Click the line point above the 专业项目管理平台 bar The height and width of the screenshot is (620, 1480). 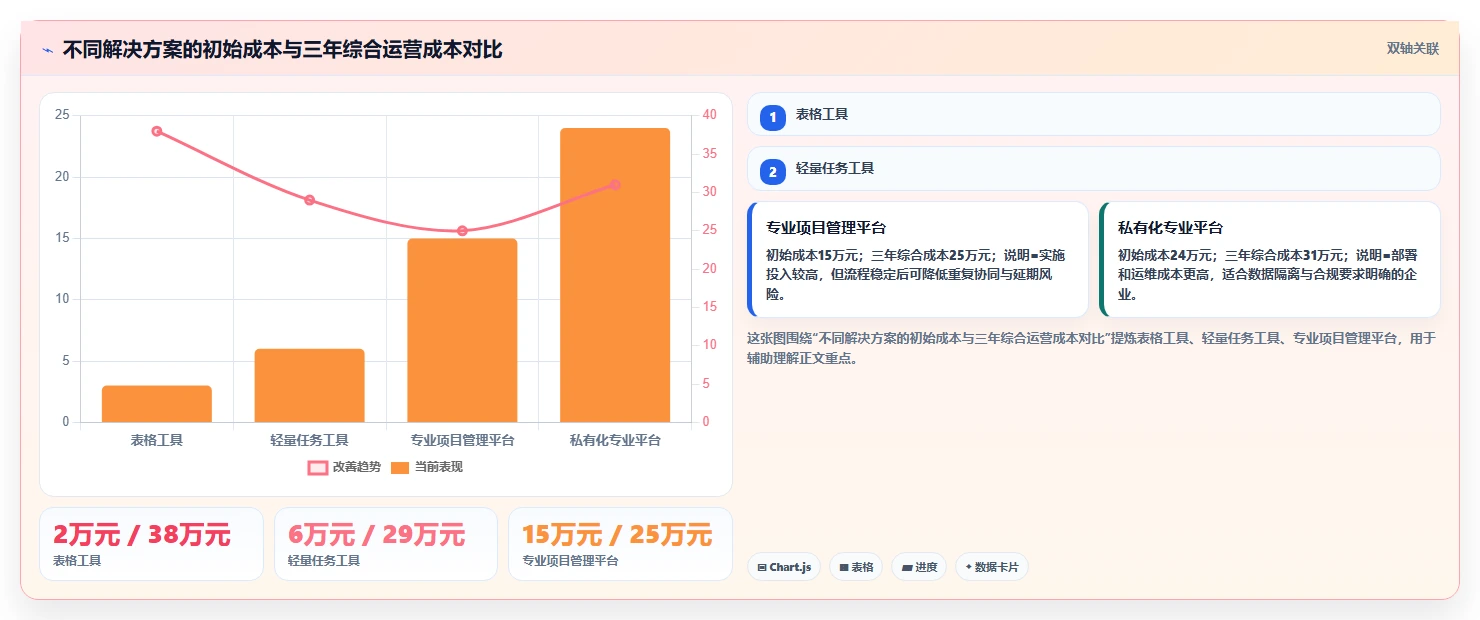pyautogui.click(x=462, y=231)
